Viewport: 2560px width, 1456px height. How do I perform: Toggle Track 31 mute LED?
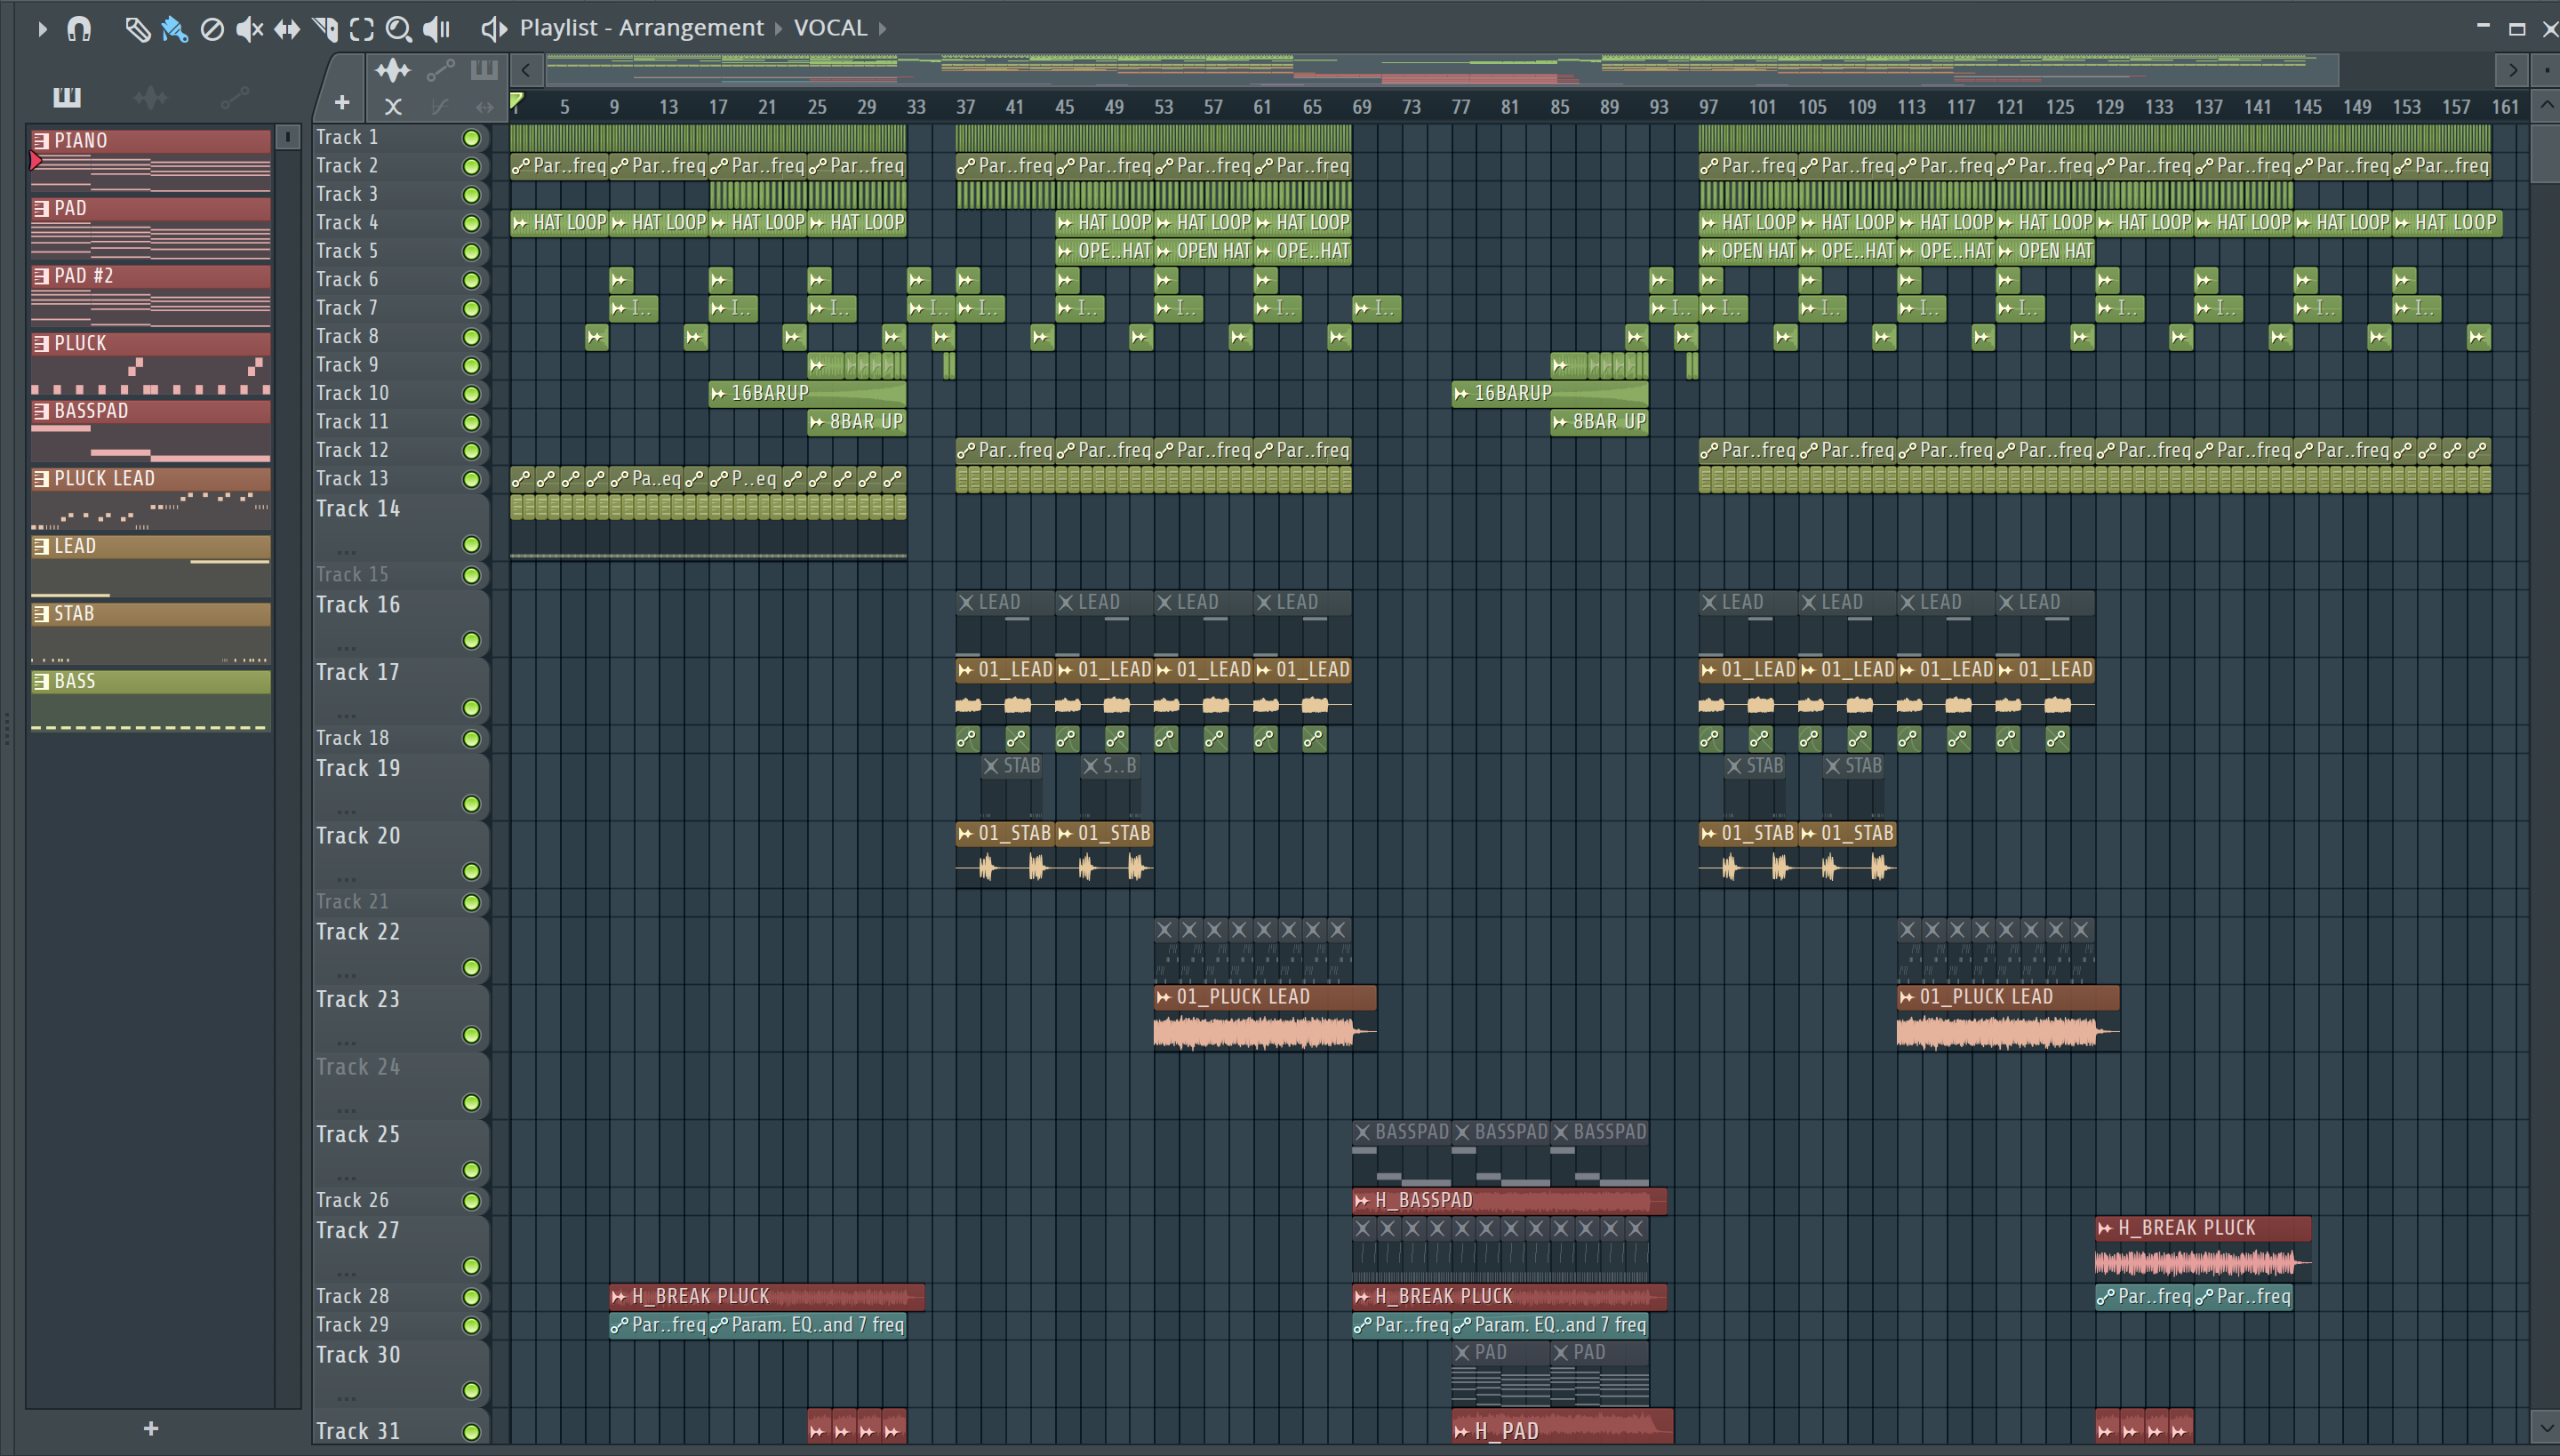(471, 1432)
